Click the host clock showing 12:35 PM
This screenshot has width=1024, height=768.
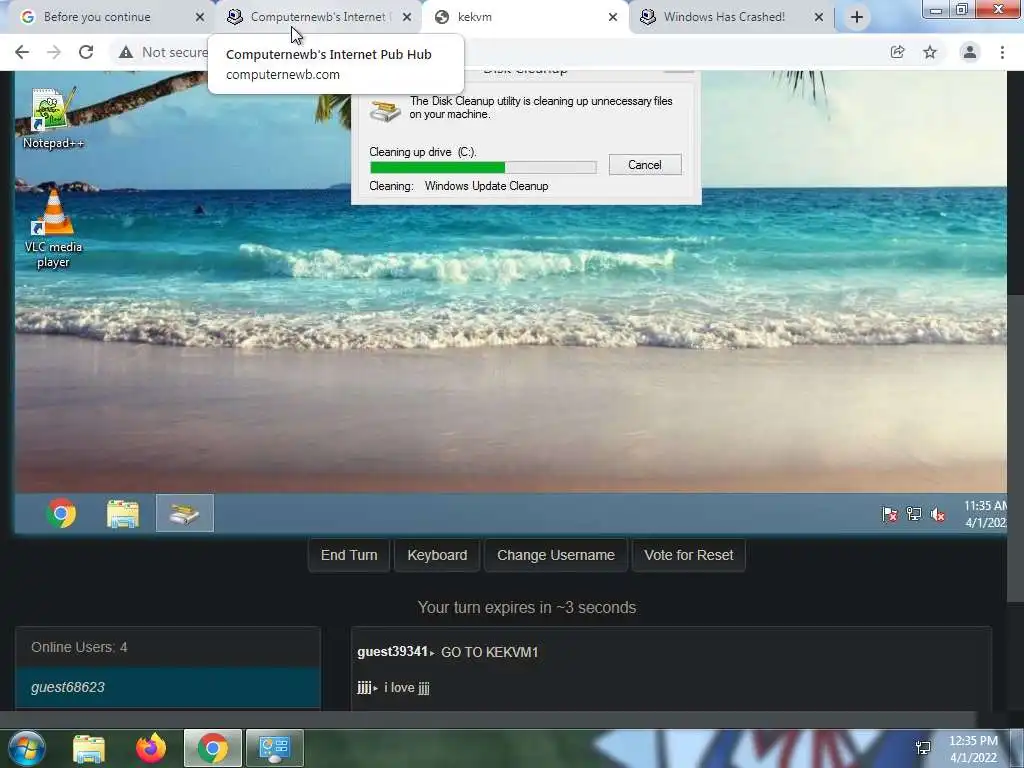973,749
